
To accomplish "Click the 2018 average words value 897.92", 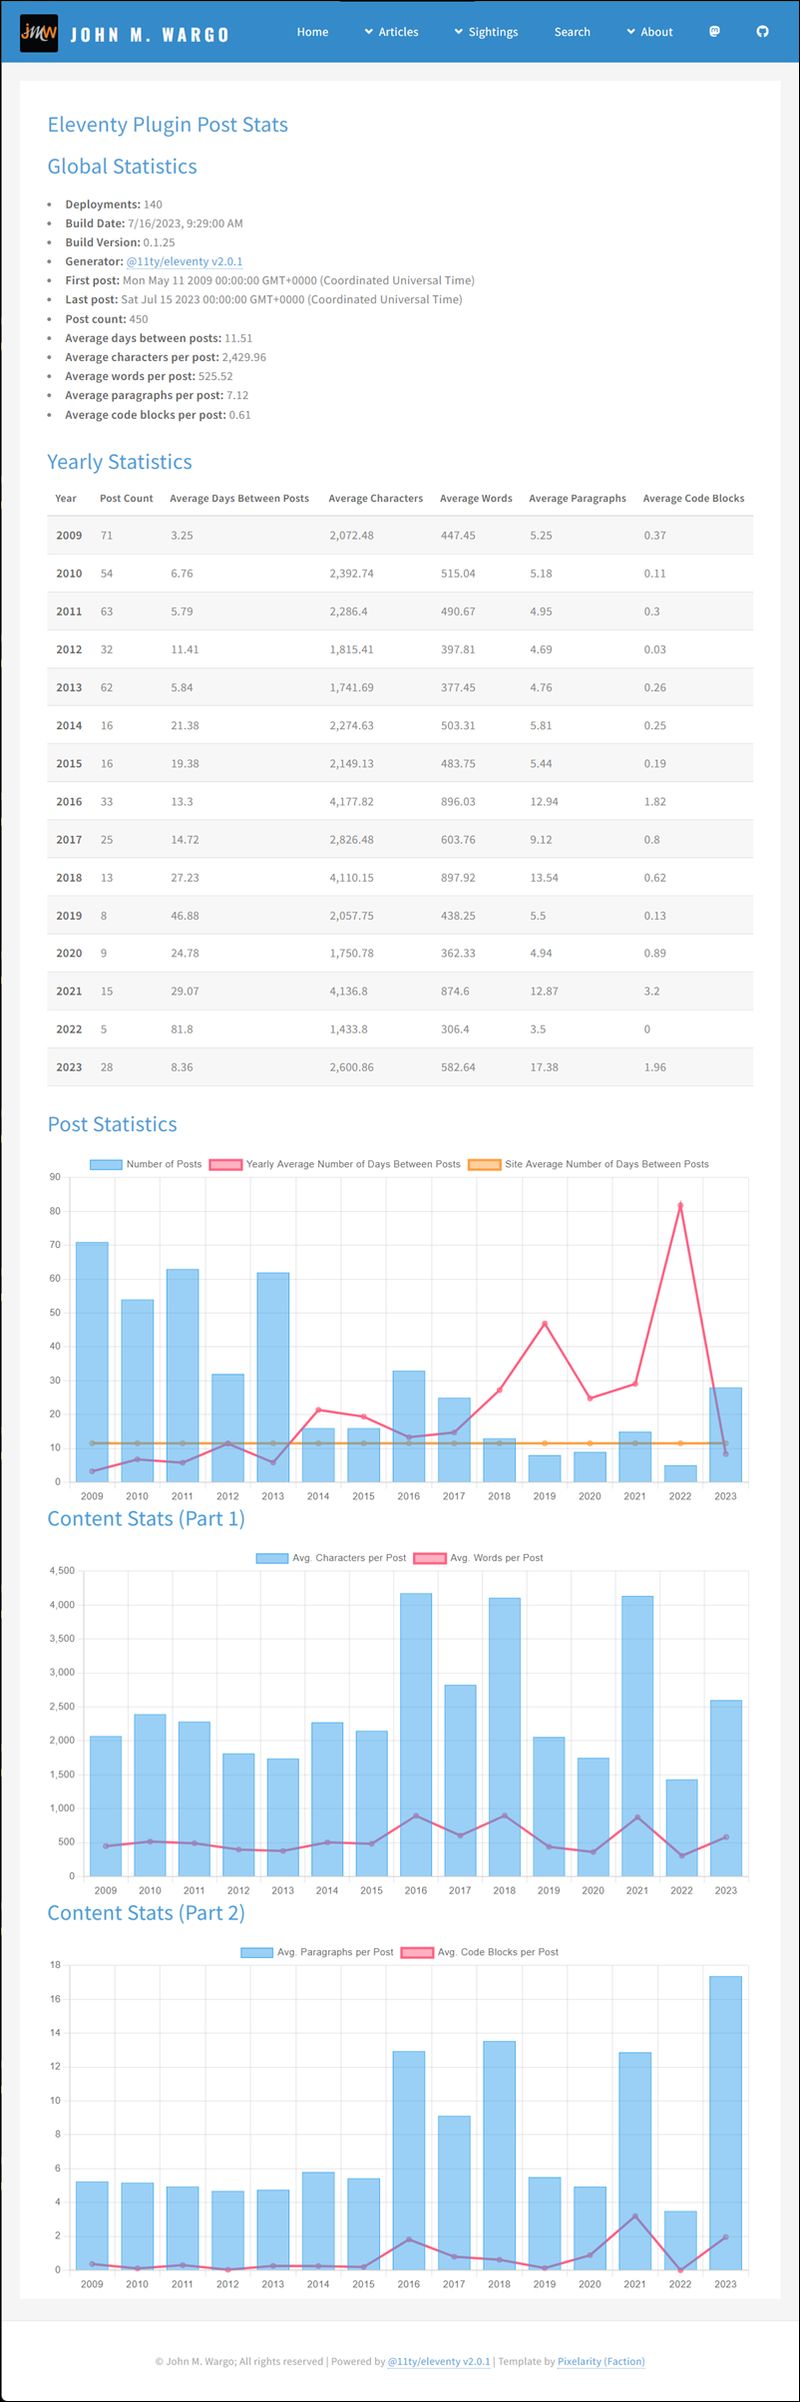I will (458, 877).
